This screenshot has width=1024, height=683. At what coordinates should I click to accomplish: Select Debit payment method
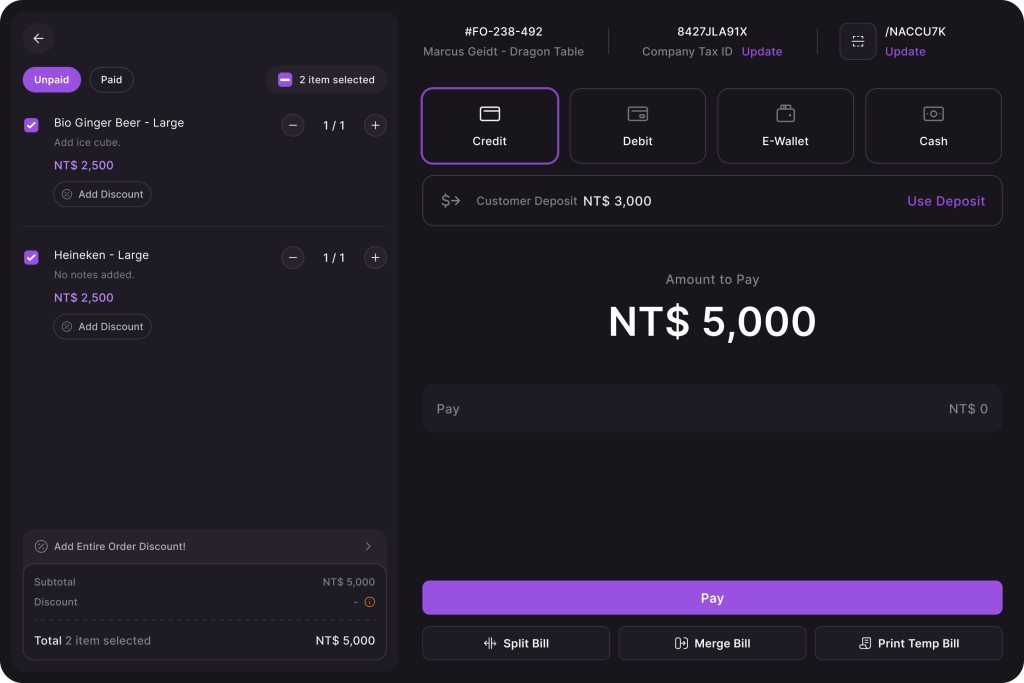click(x=637, y=126)
